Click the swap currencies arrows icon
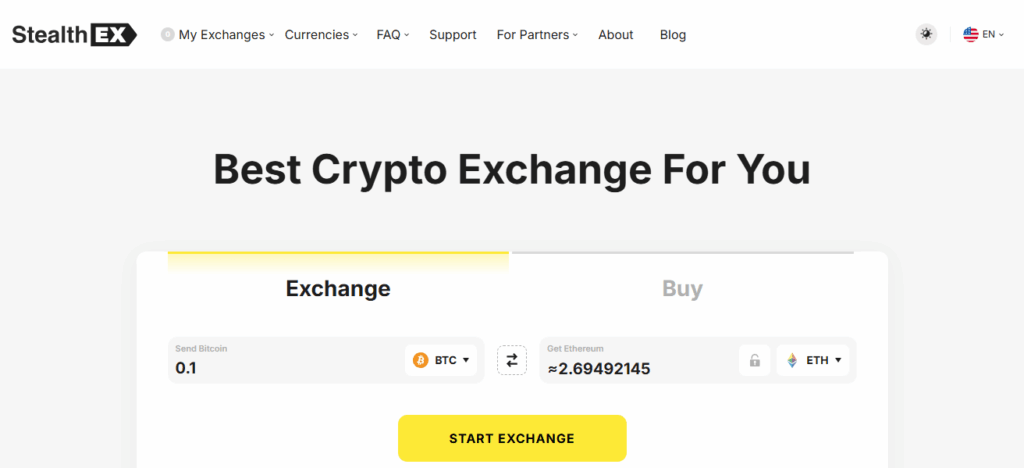Image resolution: width=1024 pixels, height=468 pixels. [x=512, y=360]
